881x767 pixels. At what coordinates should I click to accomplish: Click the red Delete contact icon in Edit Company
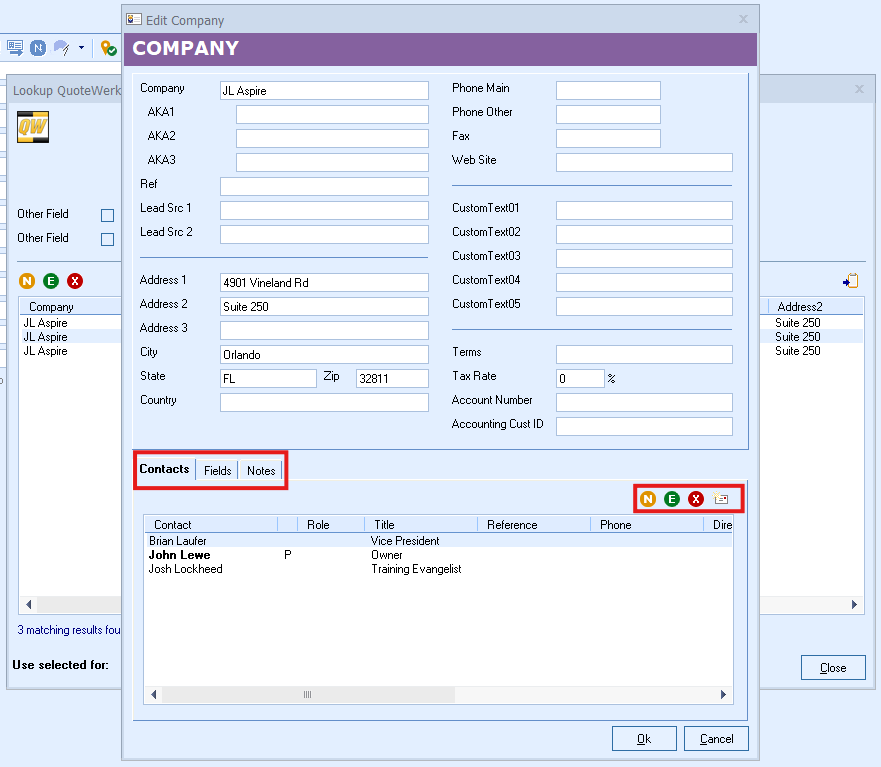point(696,499)
